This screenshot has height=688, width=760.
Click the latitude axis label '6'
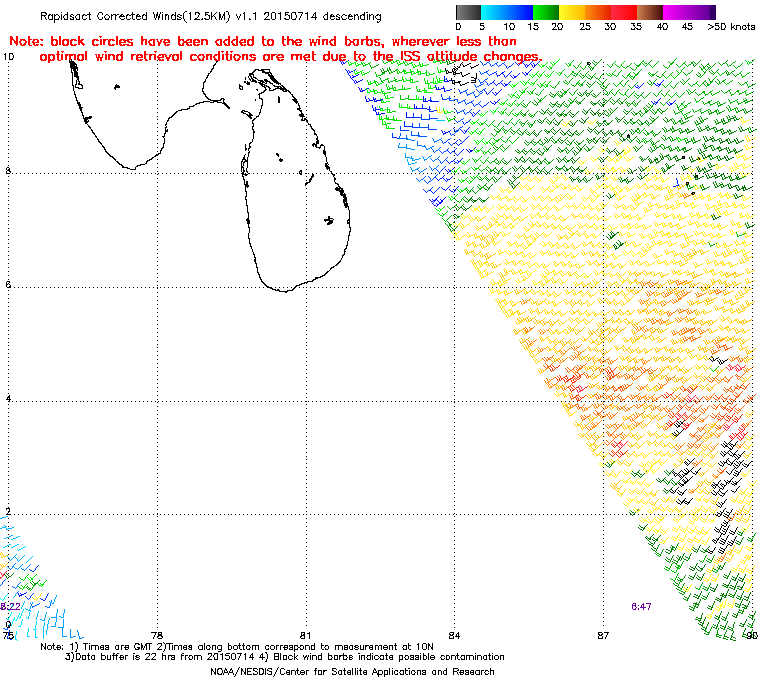click(8, 285)
